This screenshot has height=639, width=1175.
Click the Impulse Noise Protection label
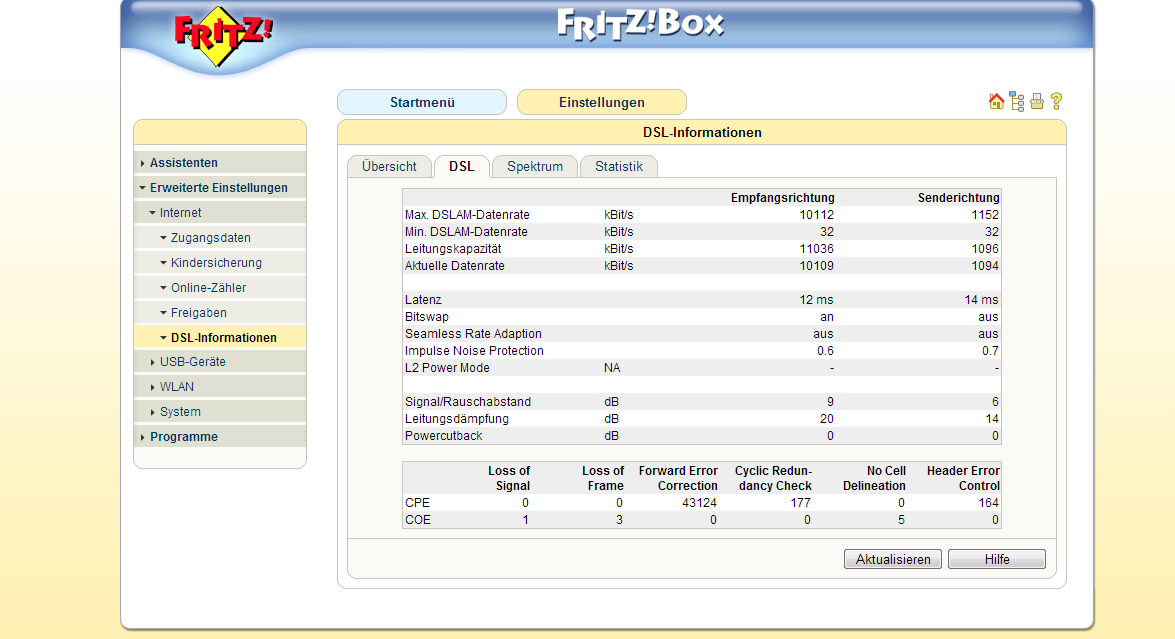[474, 351]
